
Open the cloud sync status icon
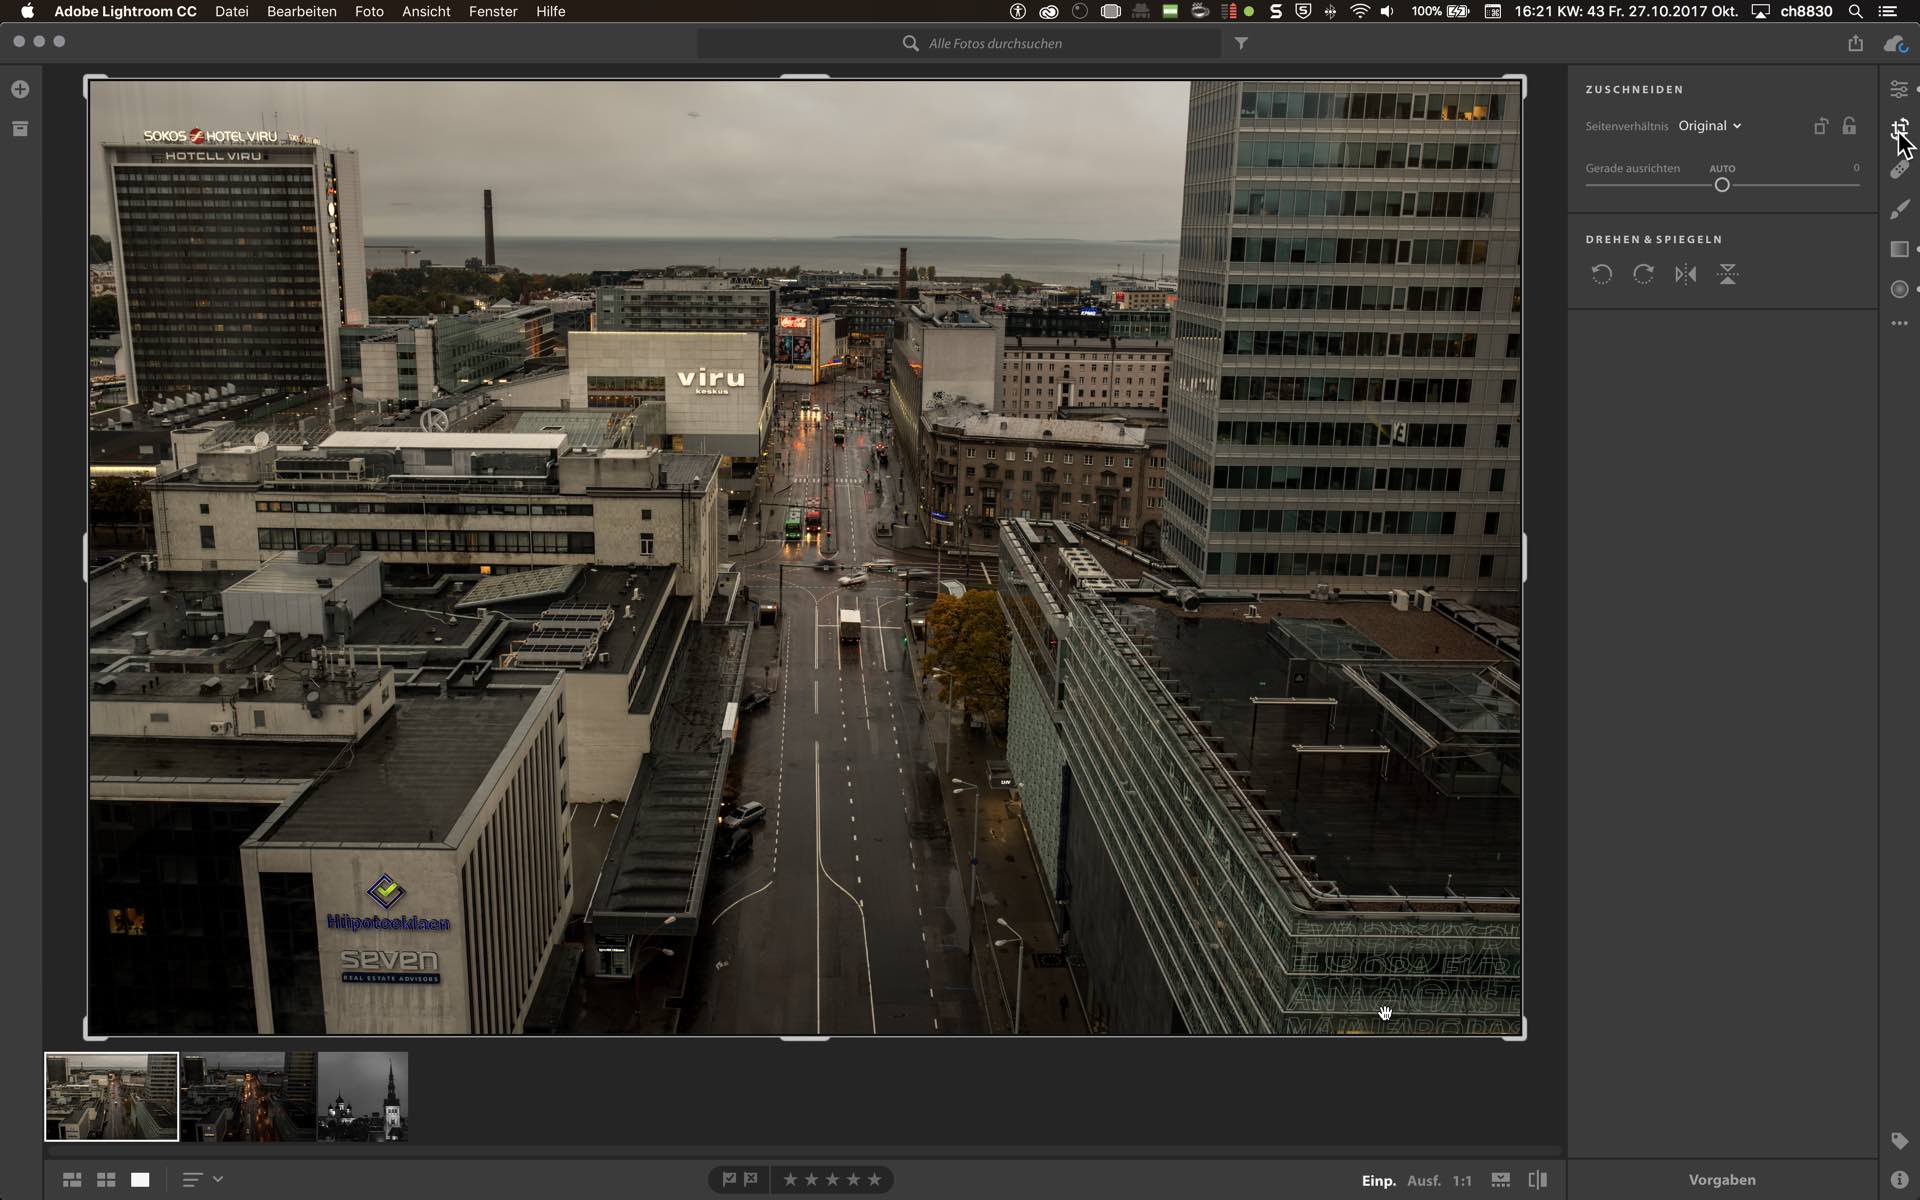coord(1895,44)
